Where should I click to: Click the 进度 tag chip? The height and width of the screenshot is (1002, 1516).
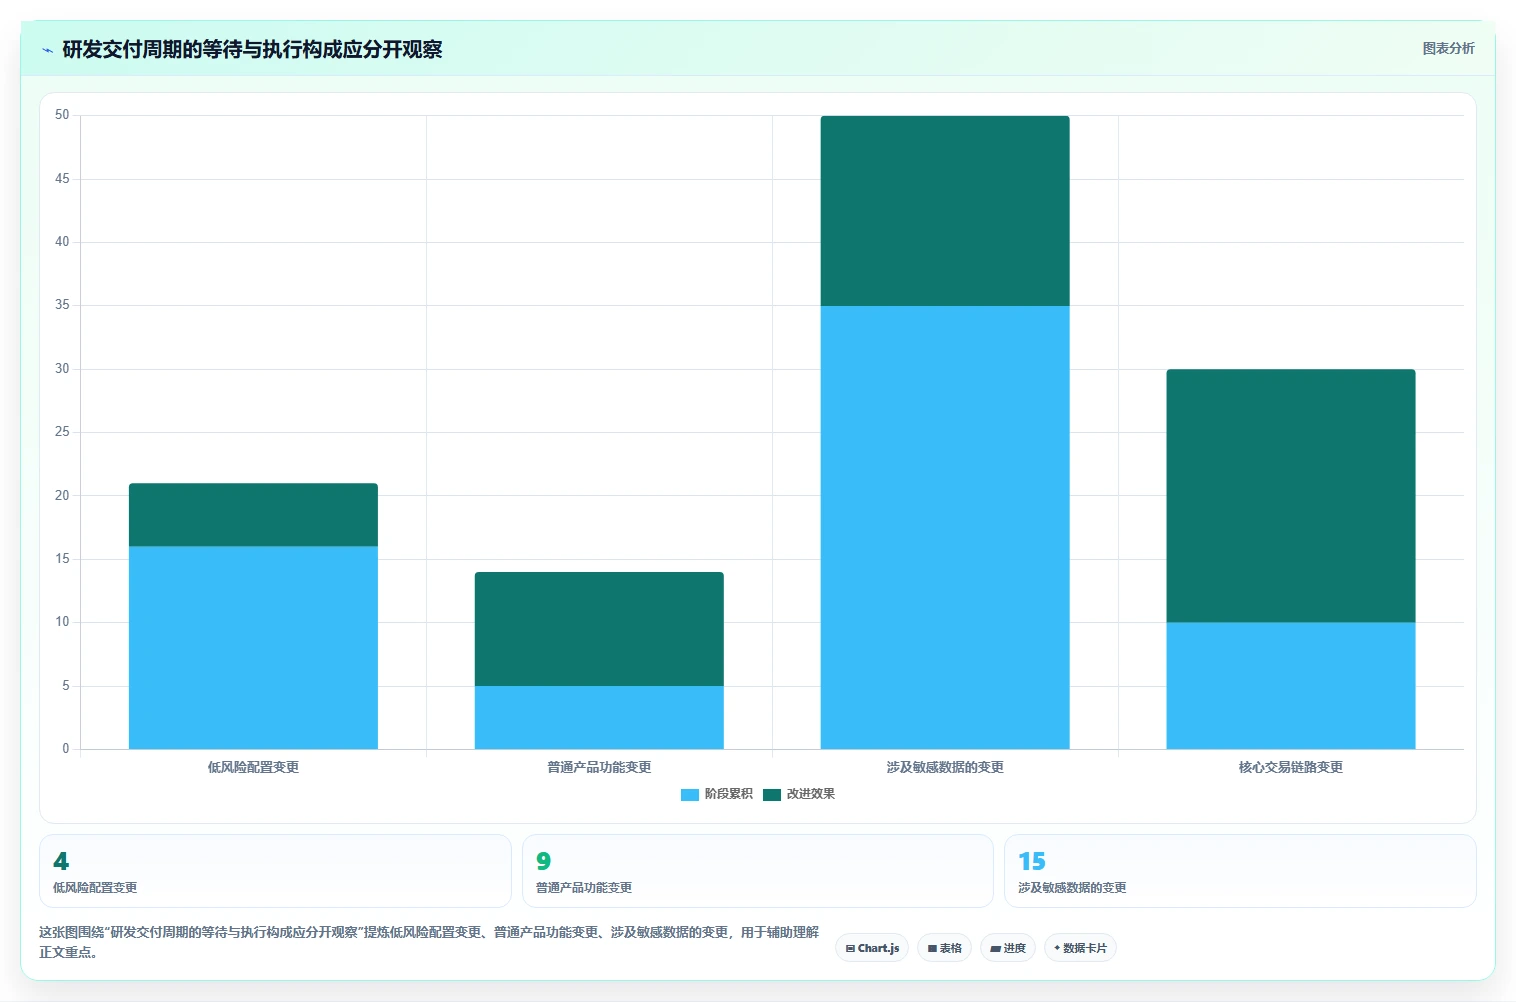(x=1008, y=948)
